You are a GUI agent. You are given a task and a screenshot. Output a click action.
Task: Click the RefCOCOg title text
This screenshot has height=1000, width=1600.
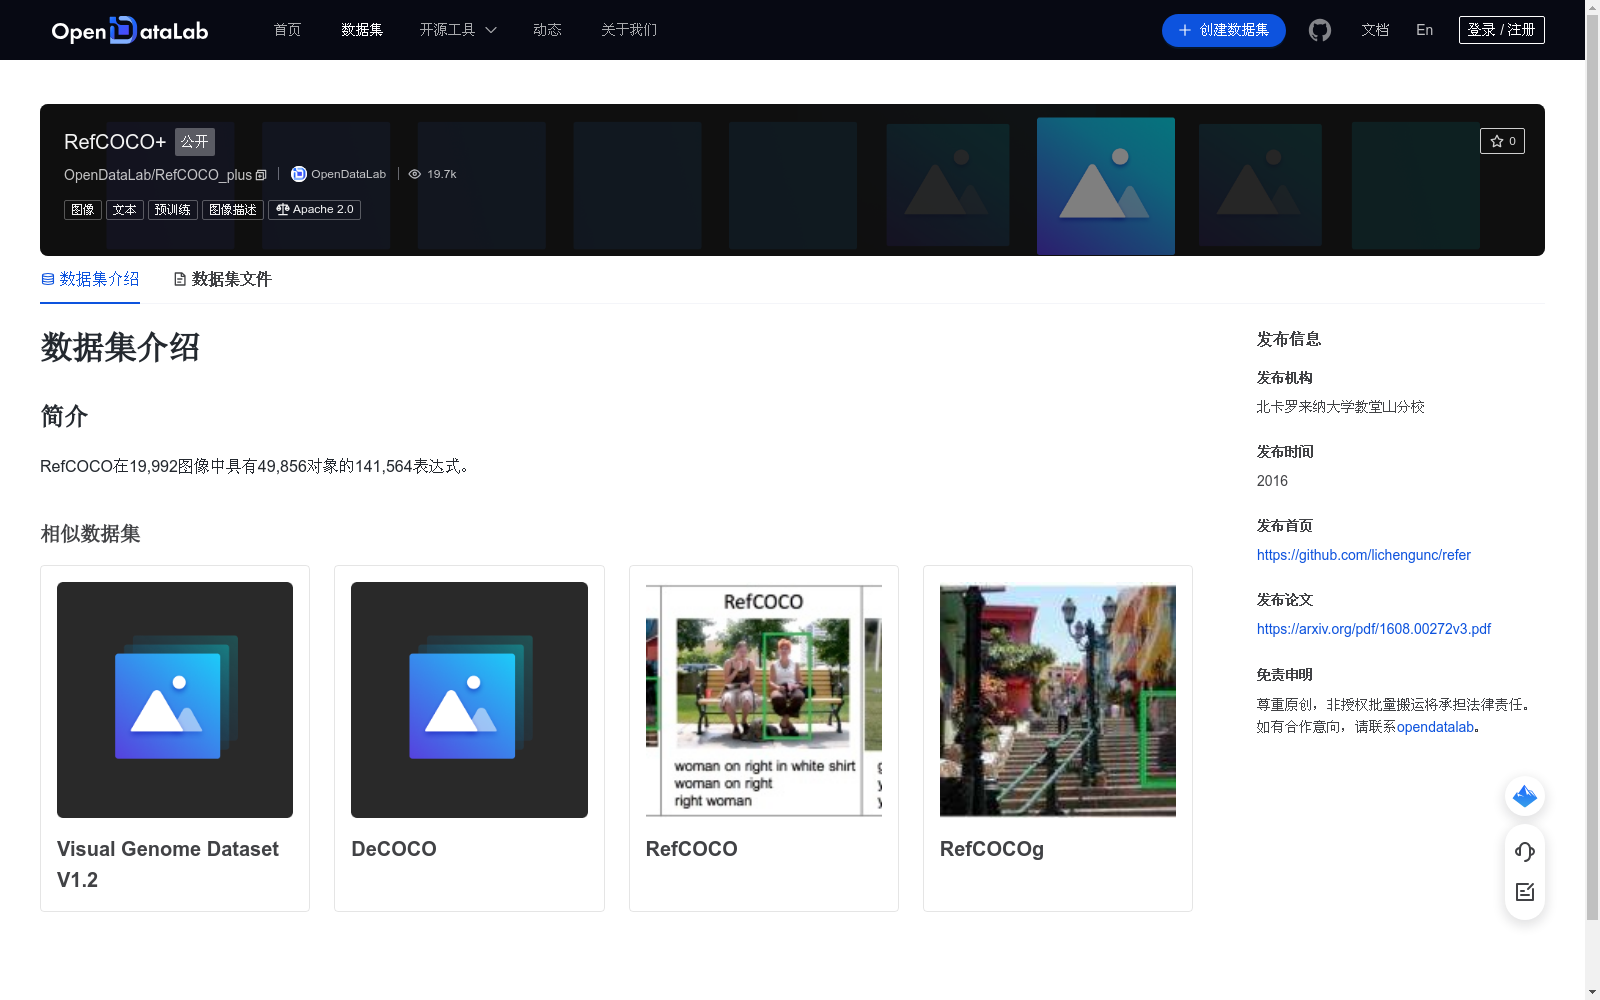(992, 849)
